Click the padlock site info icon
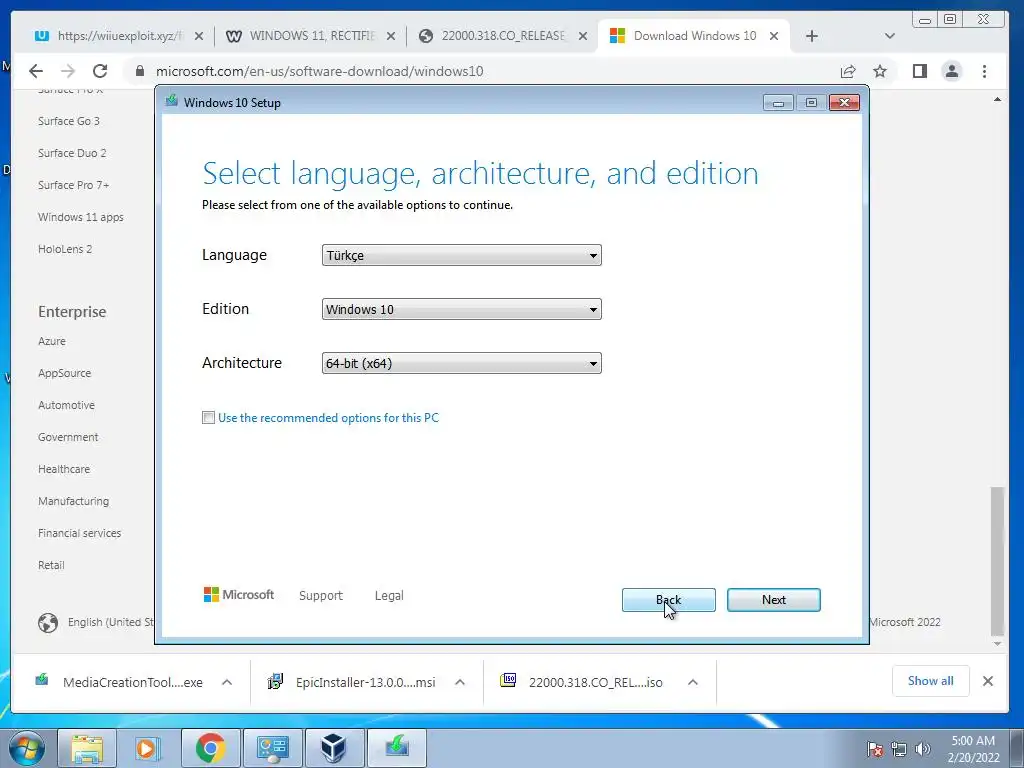The width and height of the screenshot is (1024, 768). tap(140, 71)
